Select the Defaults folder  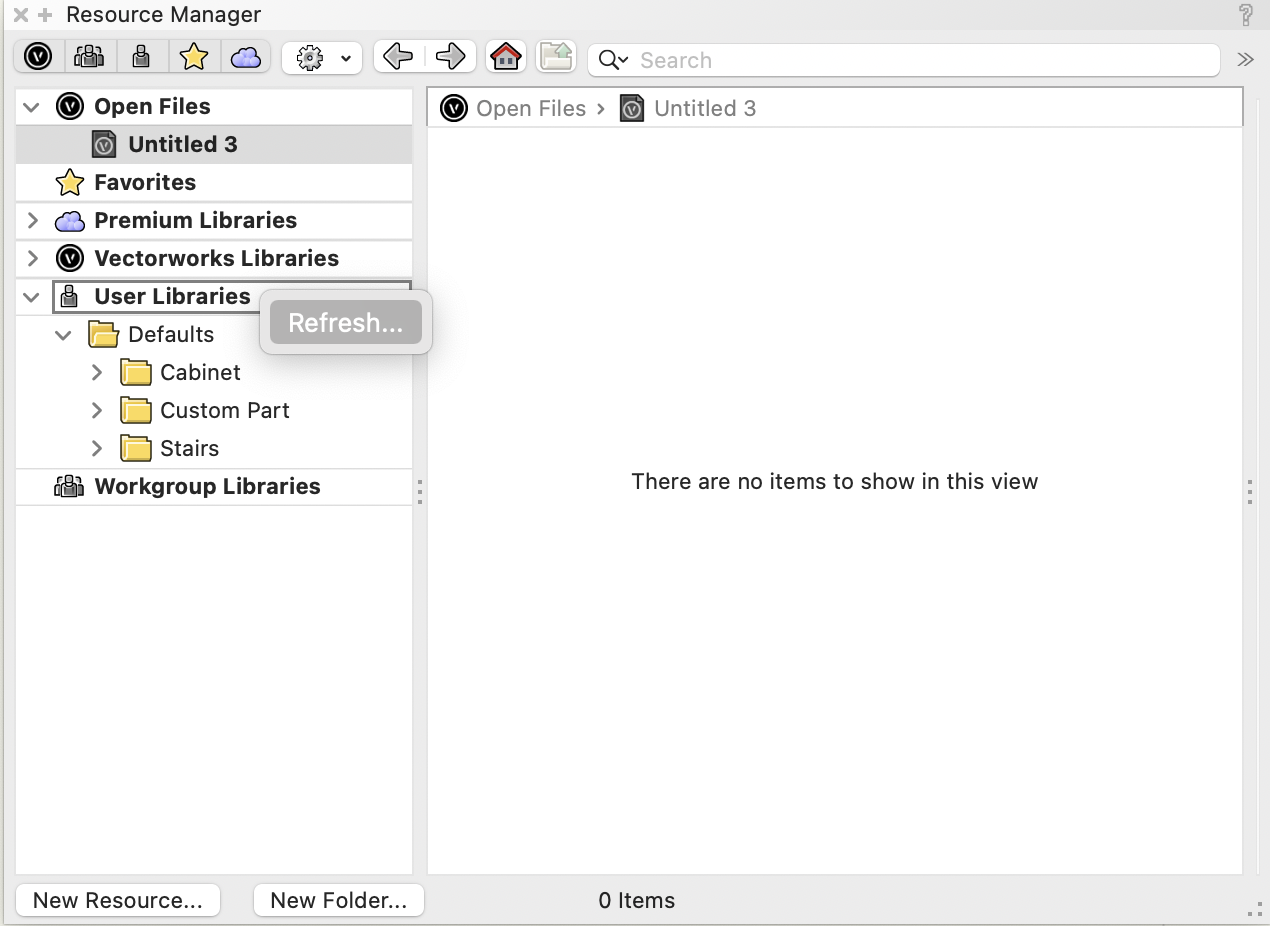coord(214,334)
